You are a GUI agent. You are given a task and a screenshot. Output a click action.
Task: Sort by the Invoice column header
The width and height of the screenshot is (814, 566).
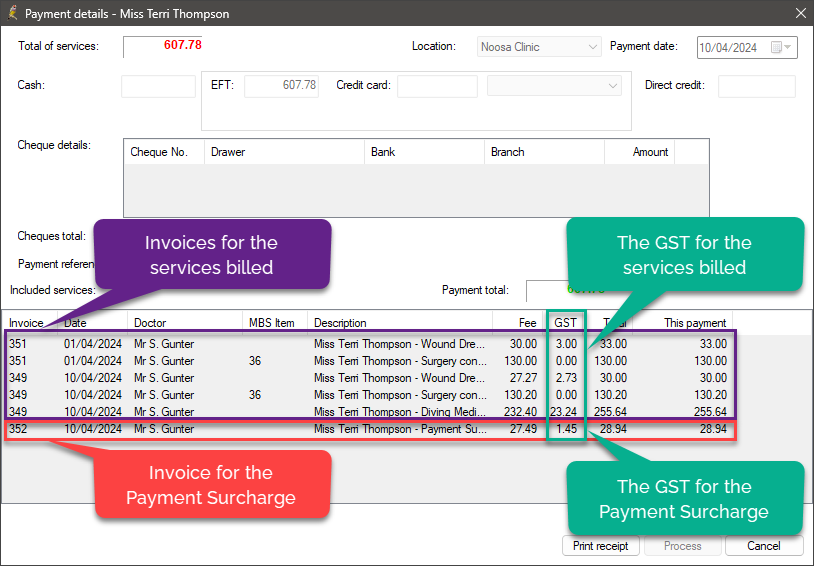tap(30, 323)
